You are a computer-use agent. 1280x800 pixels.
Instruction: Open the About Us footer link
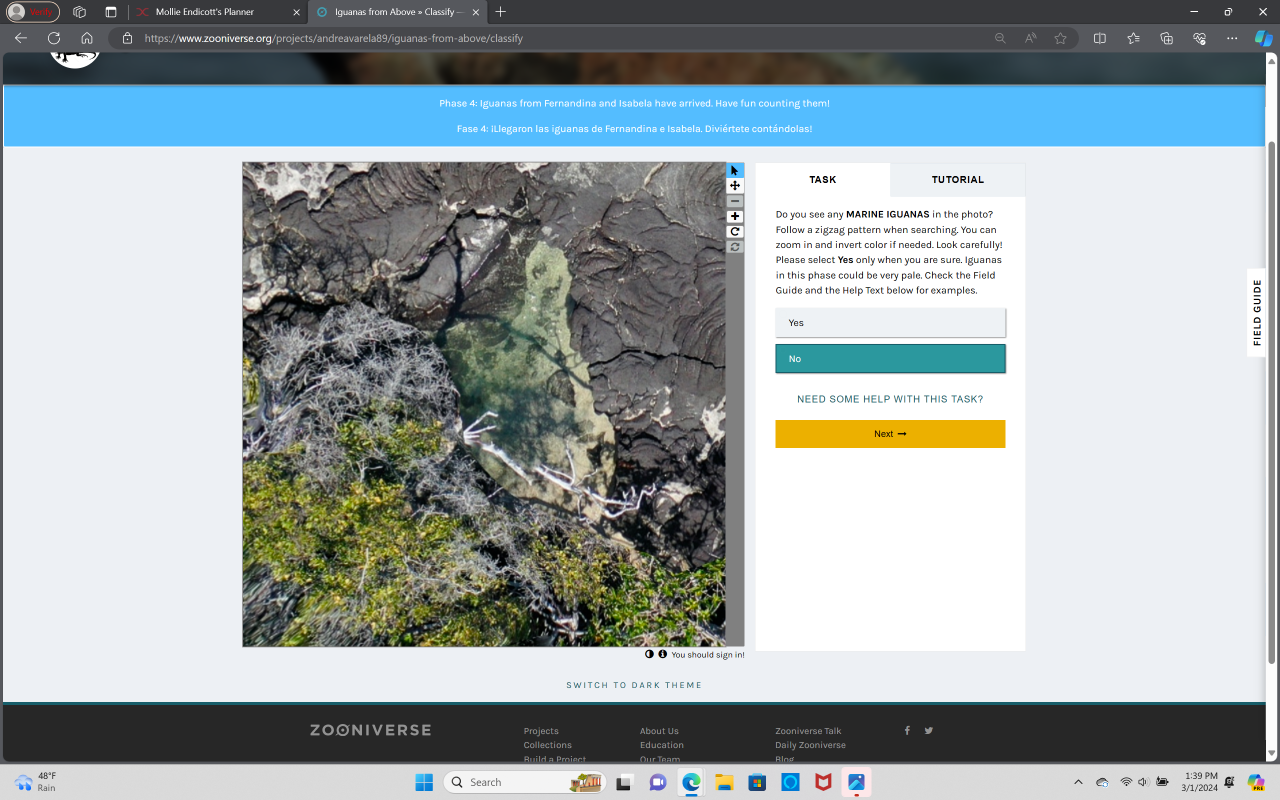click(x=659, y=731)
